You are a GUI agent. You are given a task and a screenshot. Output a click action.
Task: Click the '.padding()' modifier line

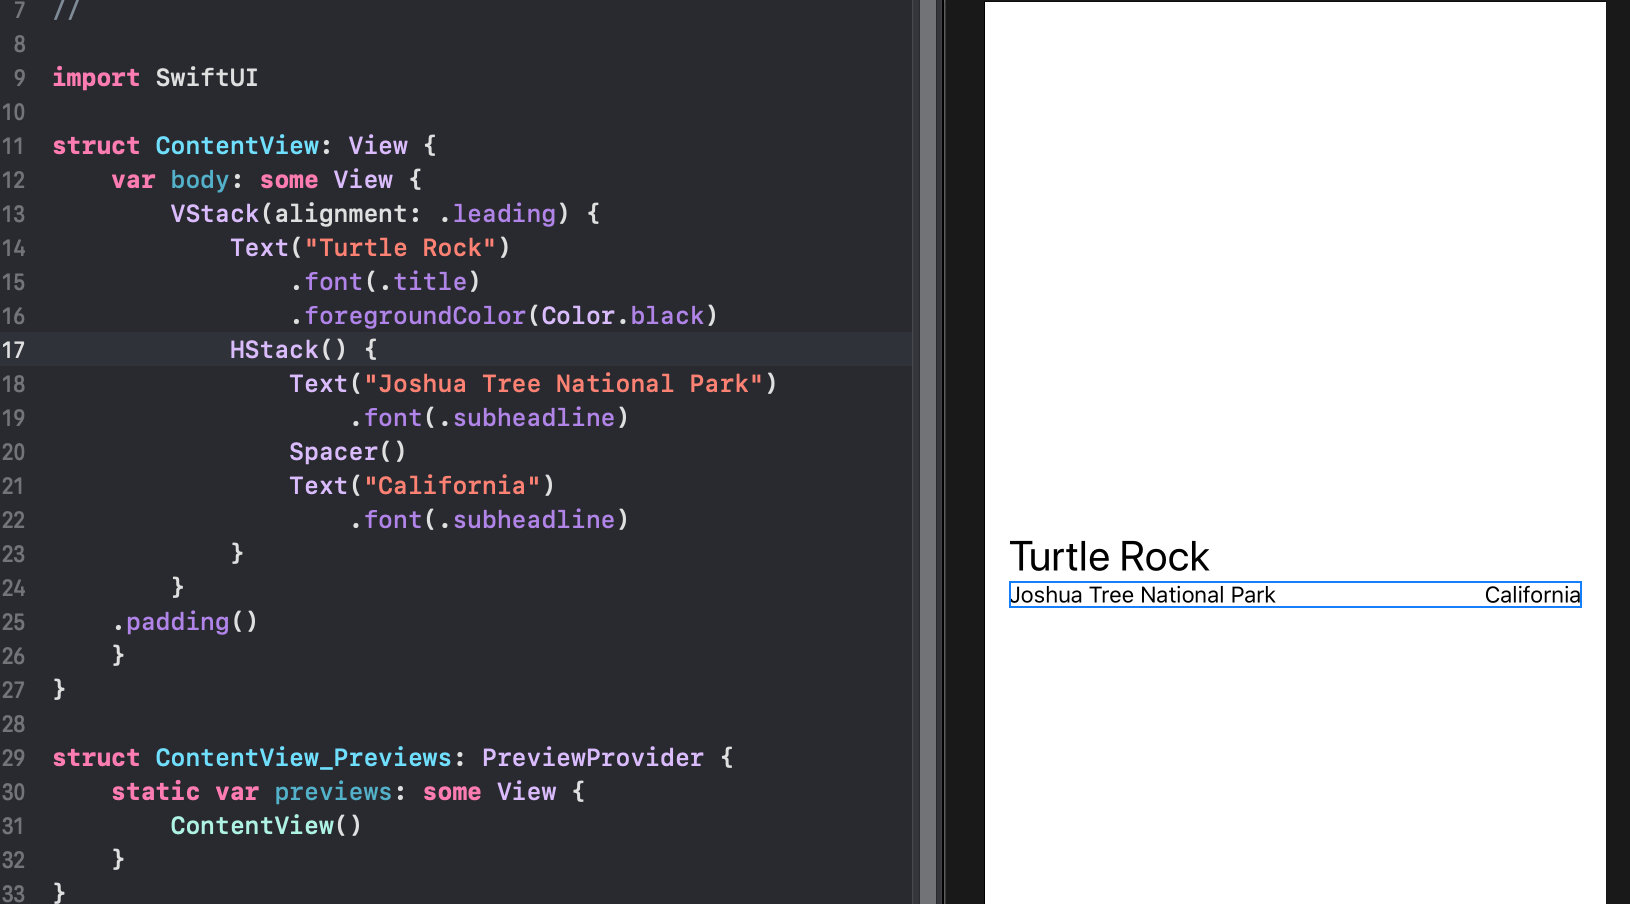[x=185, y=622]
